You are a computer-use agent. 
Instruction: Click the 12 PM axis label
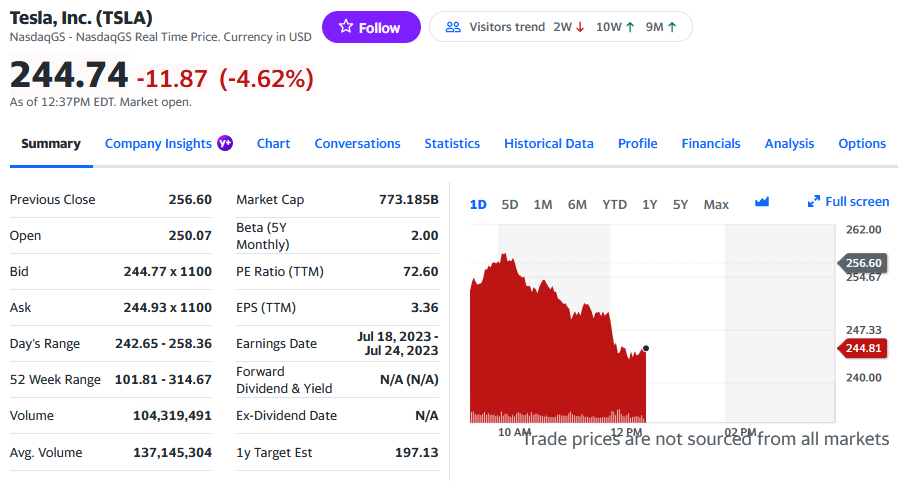[x=626, y=432]
